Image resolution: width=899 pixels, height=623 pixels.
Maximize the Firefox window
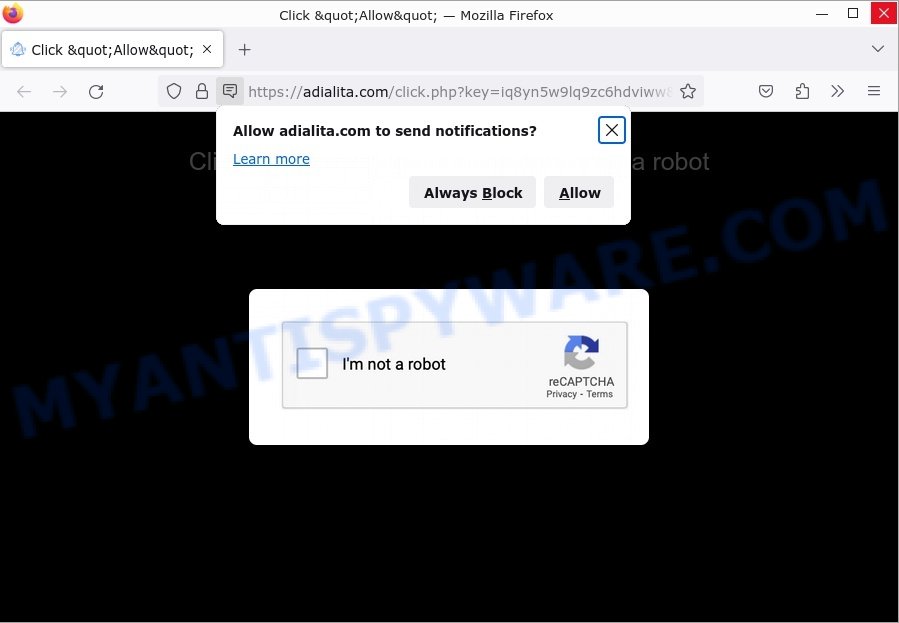tap(853, 14)
